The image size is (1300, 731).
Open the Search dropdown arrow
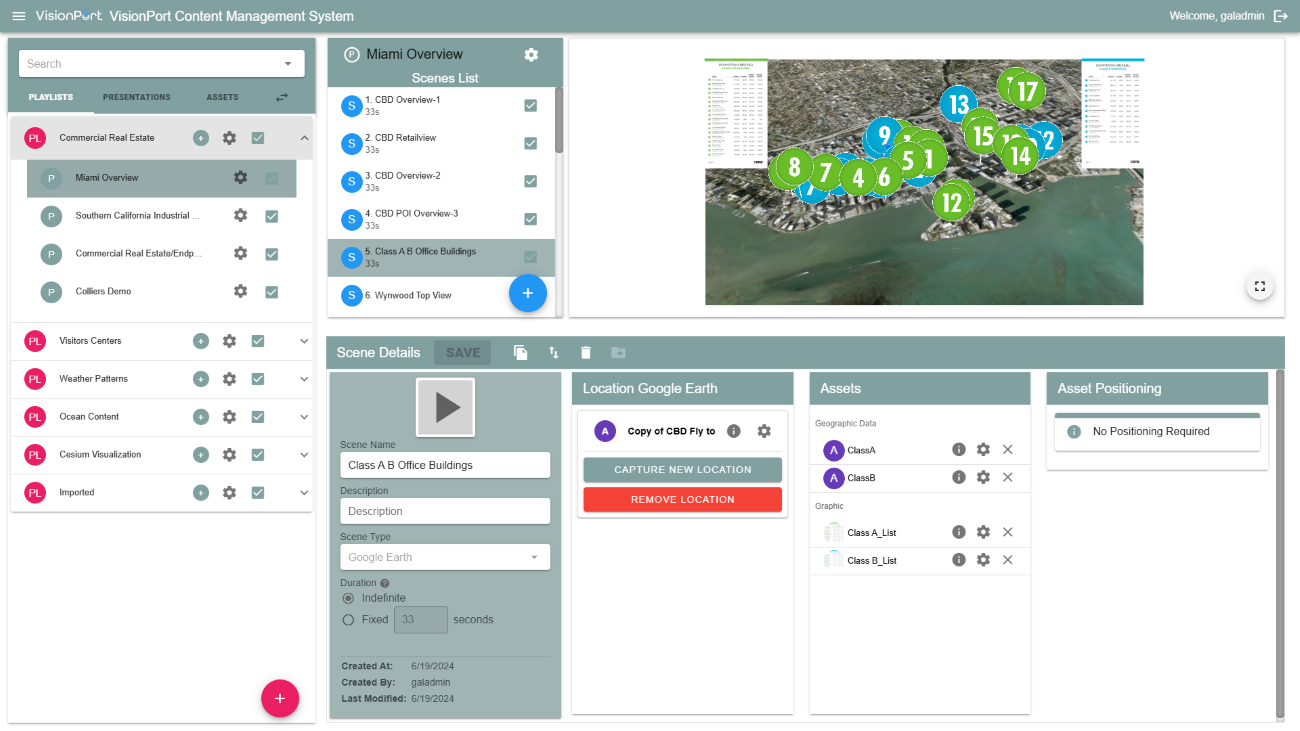pyautogui.click(x=289, y=64)
